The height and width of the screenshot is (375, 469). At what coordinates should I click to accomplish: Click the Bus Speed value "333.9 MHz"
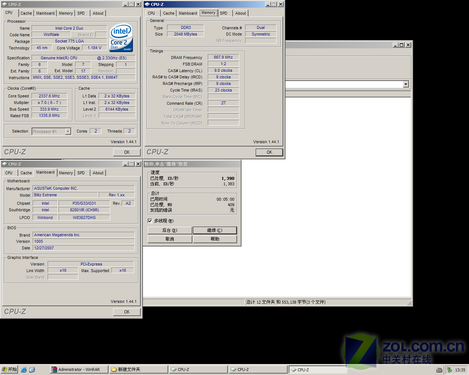(x=49, y=109)
